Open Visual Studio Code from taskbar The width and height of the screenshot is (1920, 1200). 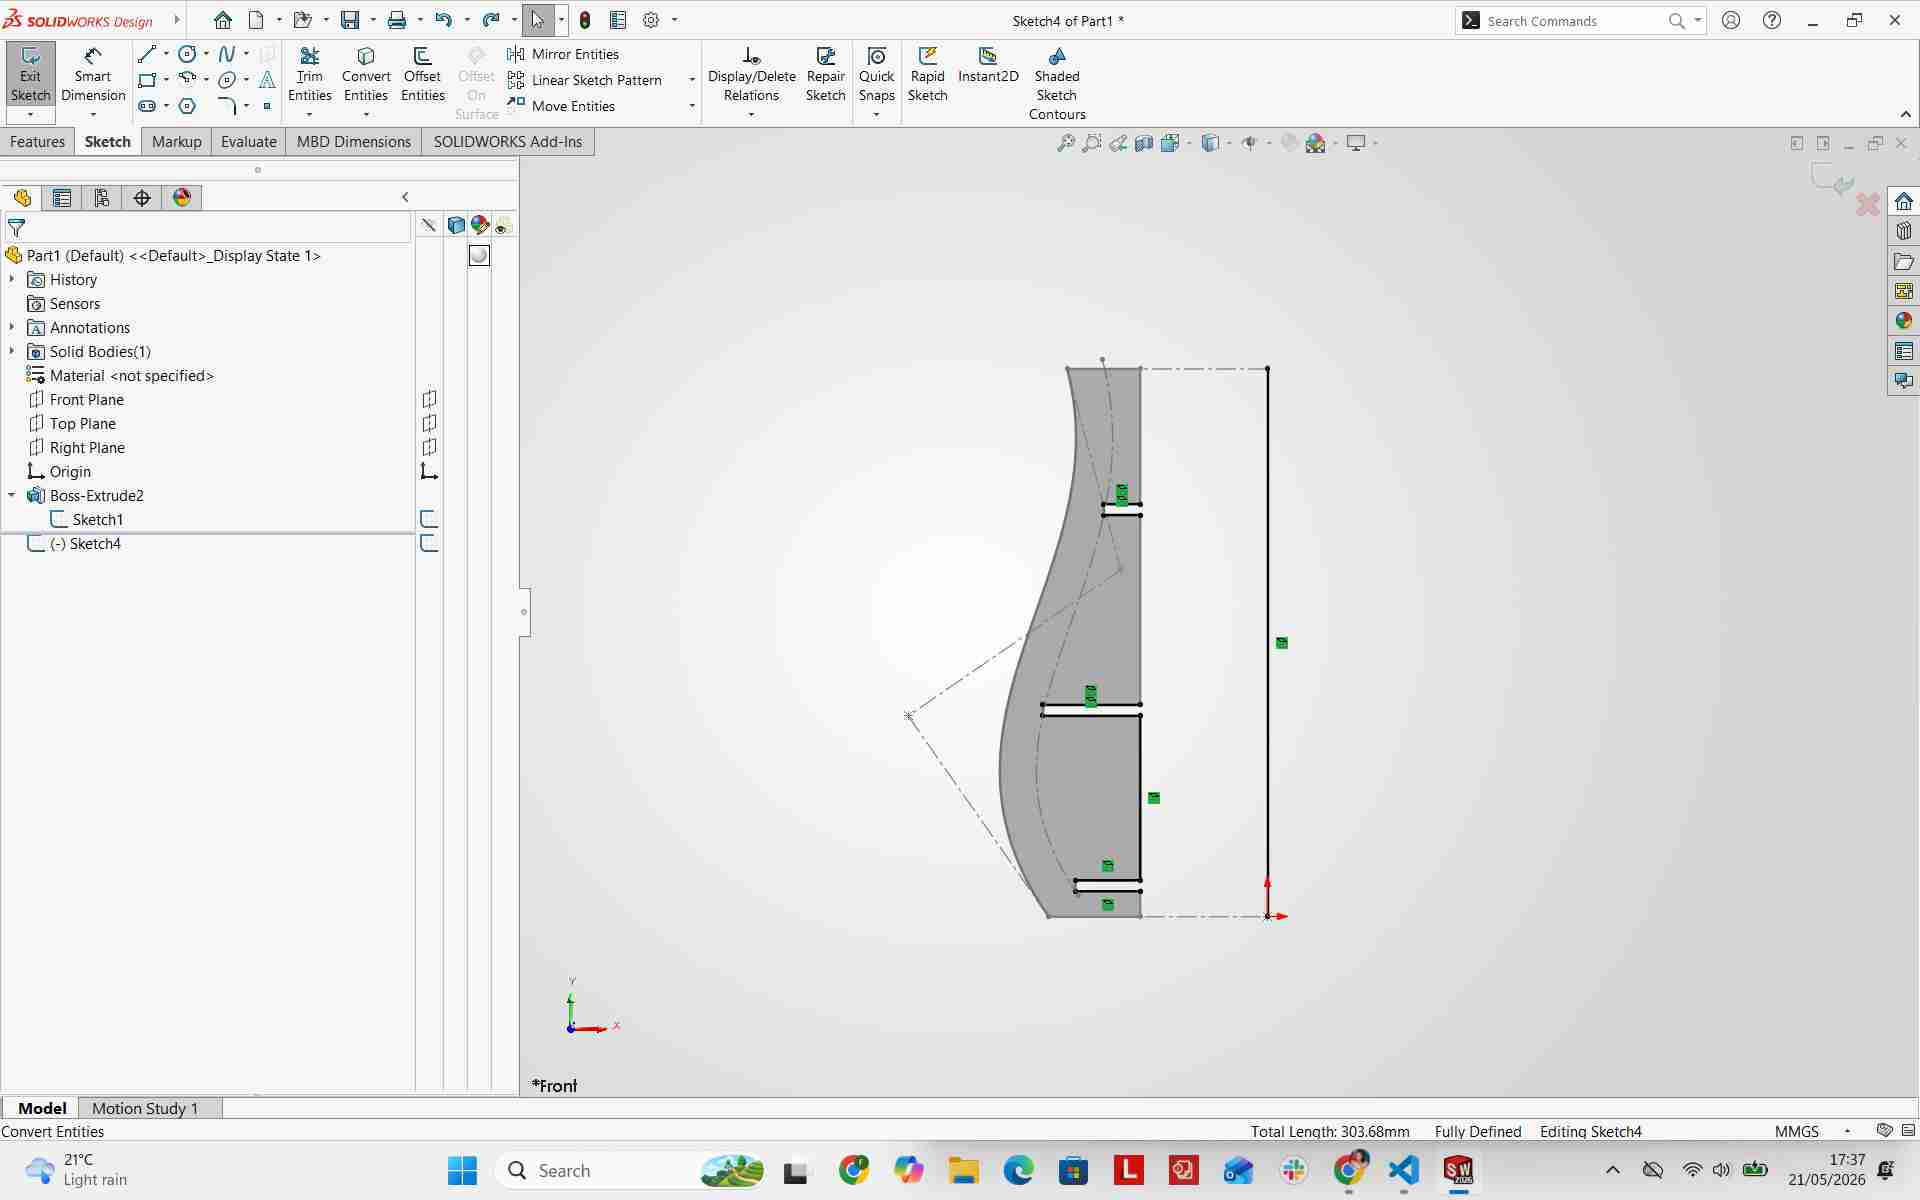(x=1404, y=1170)
